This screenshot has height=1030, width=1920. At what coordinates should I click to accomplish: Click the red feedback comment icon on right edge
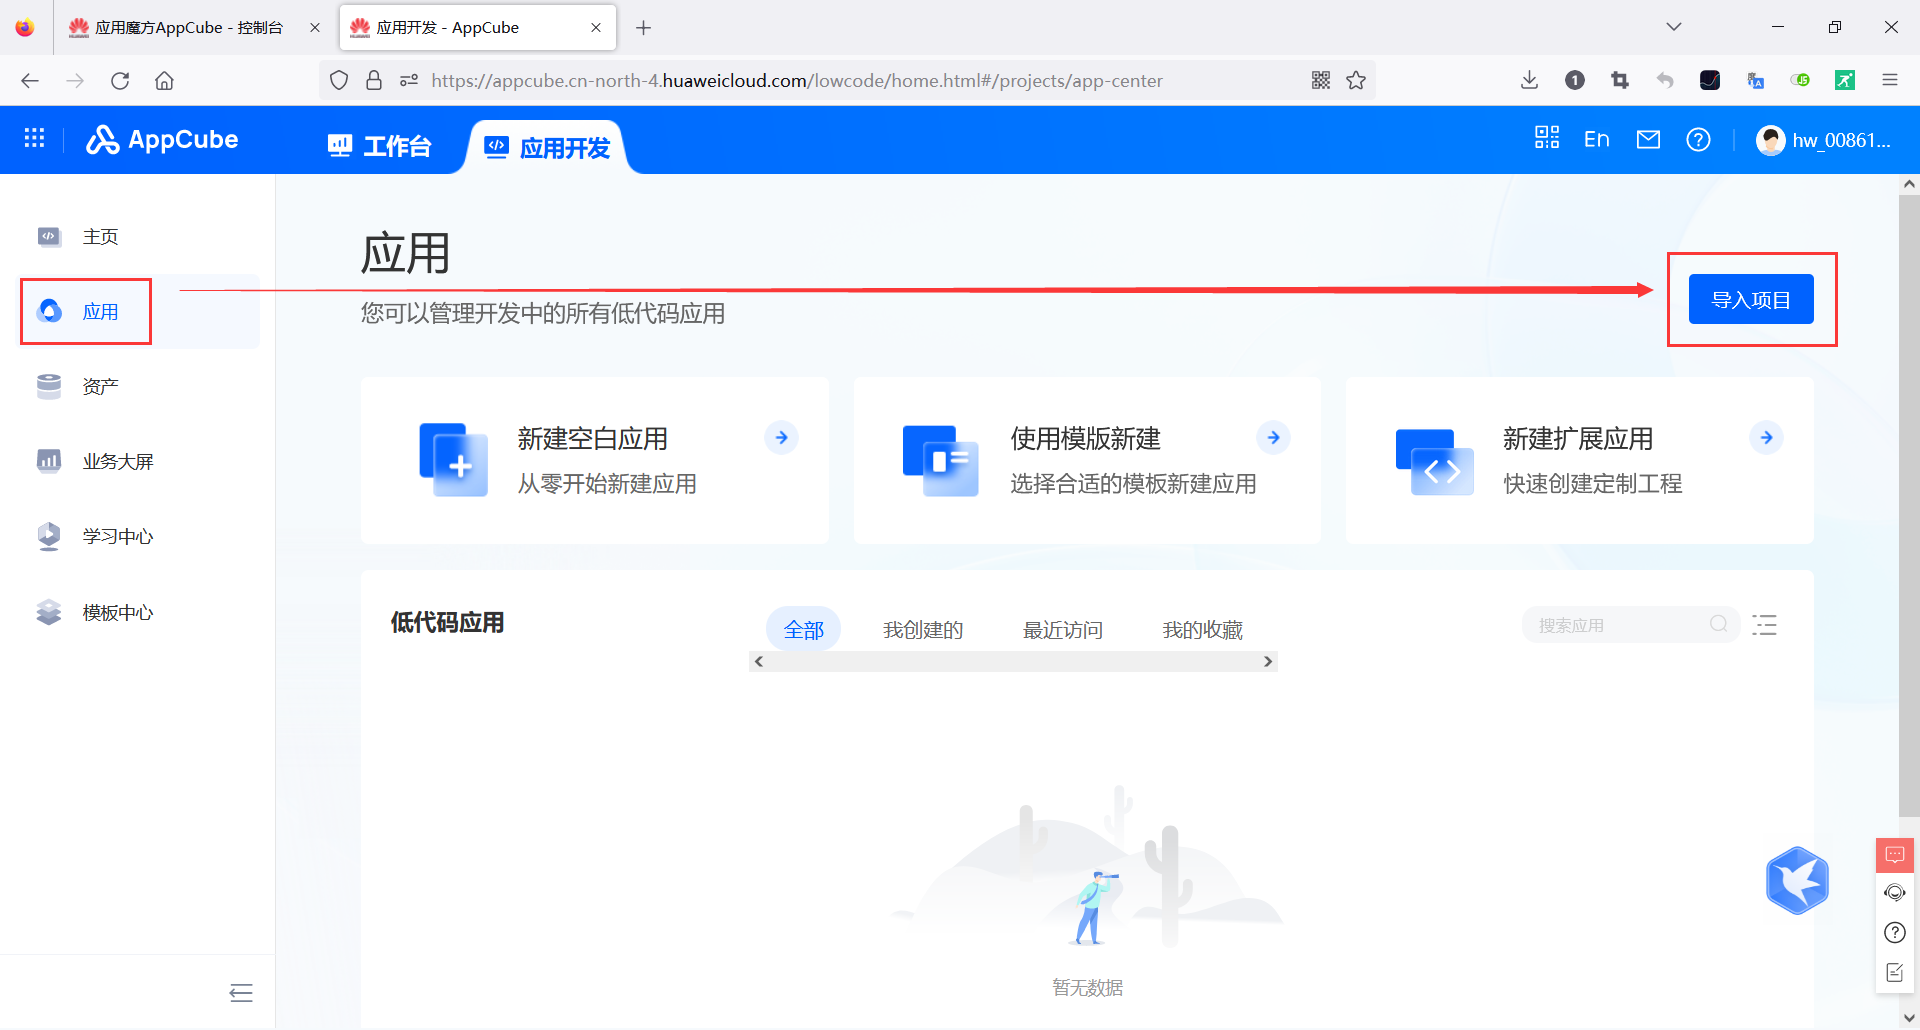click(1894, 855)
